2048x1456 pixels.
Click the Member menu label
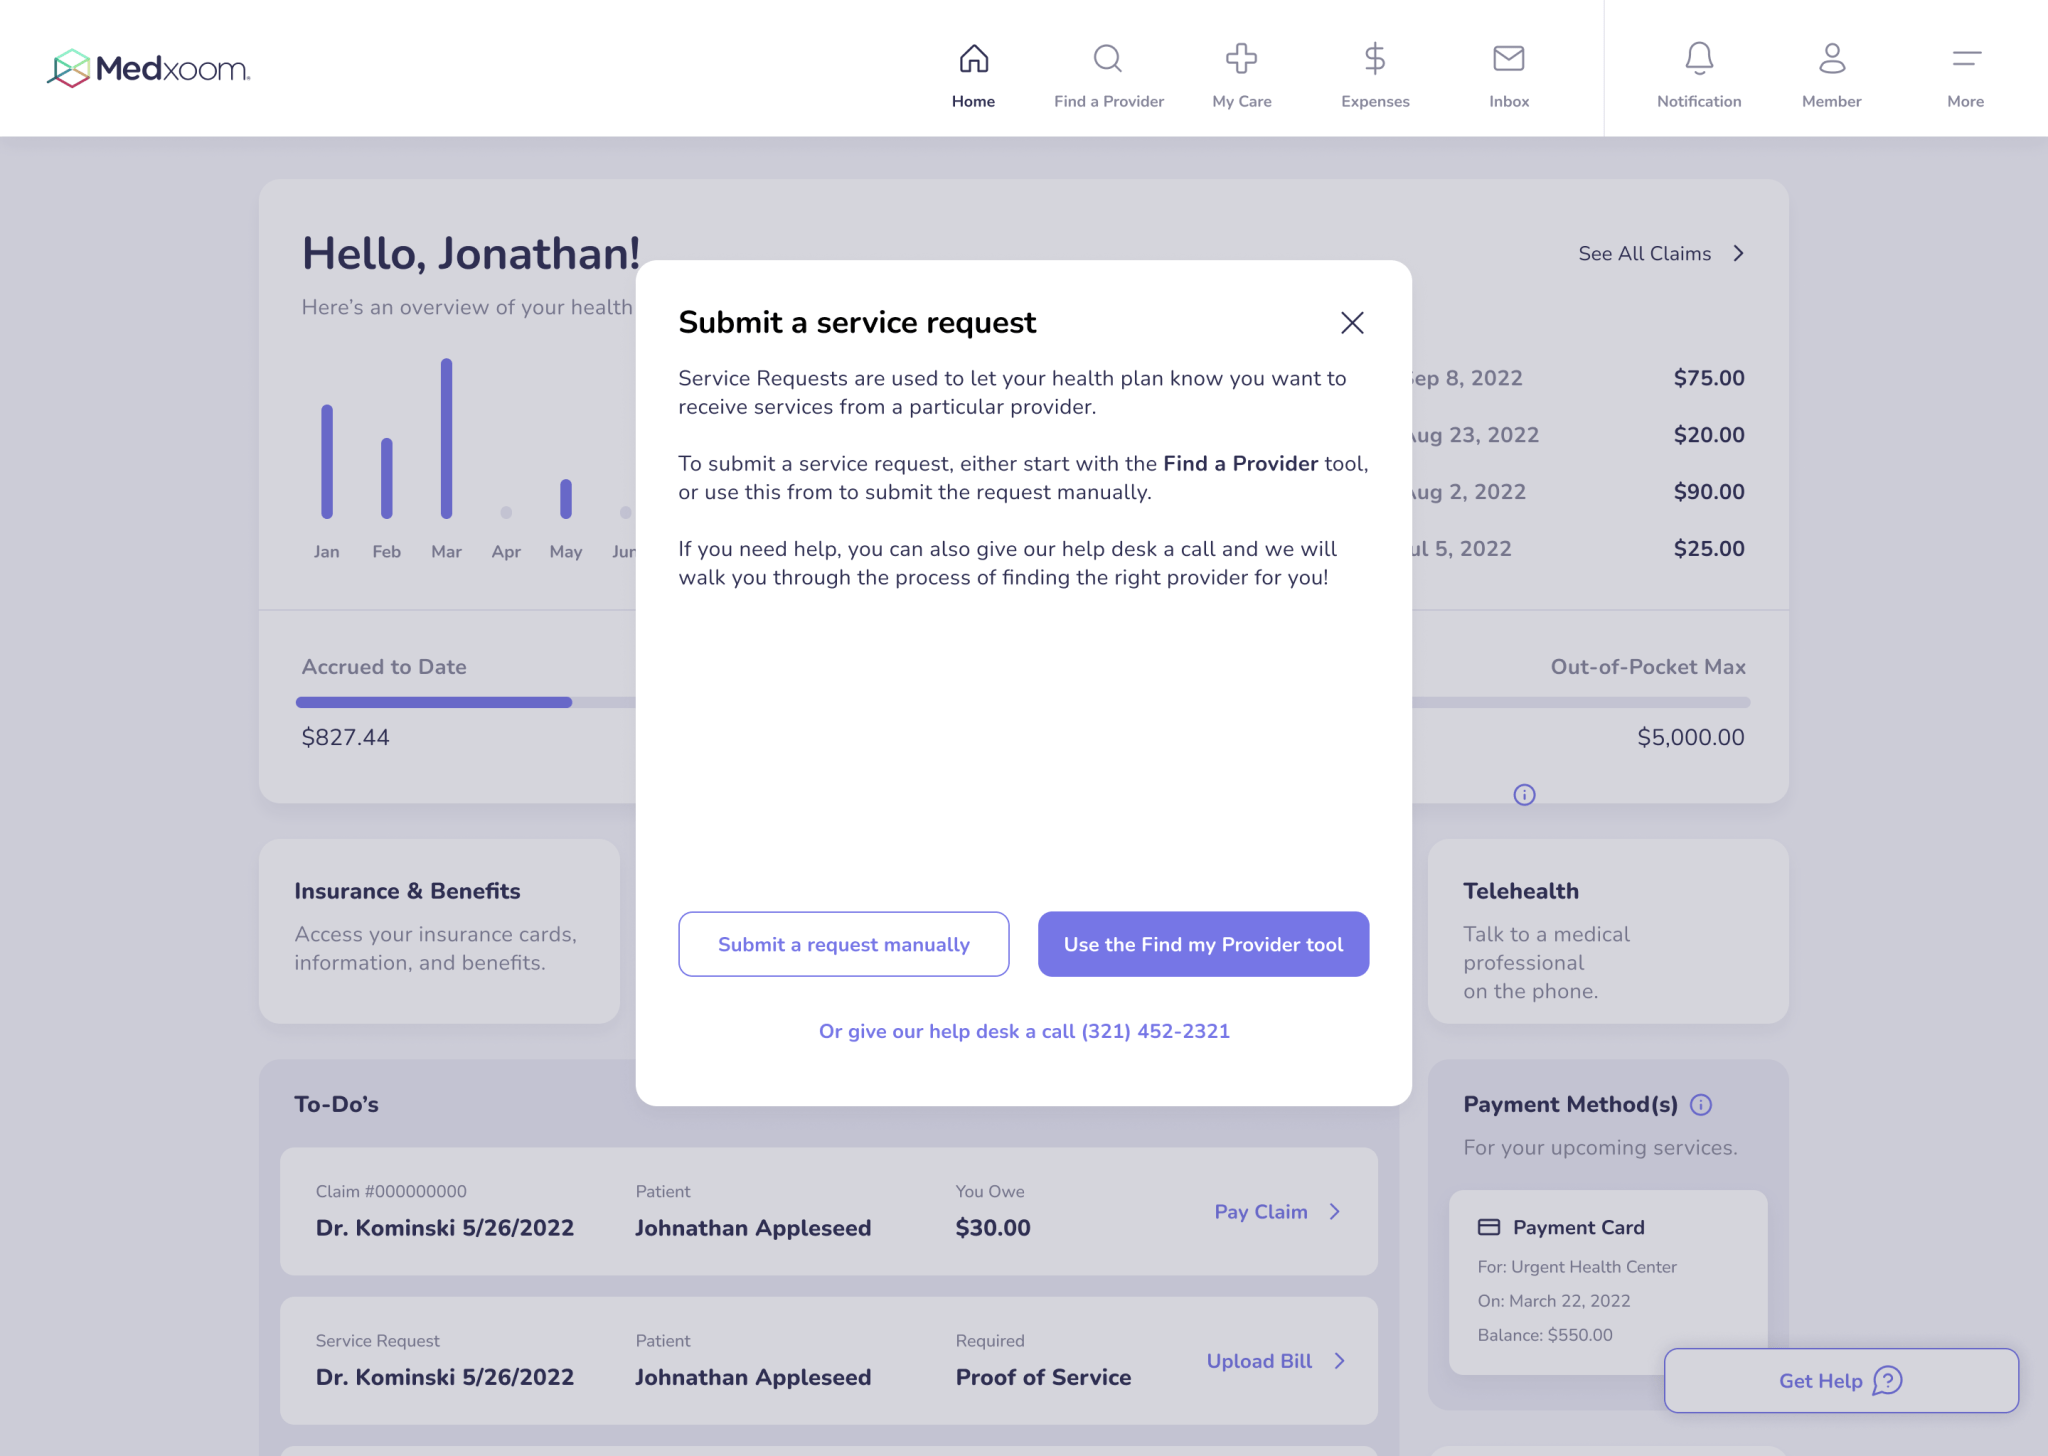[1832, 102]
